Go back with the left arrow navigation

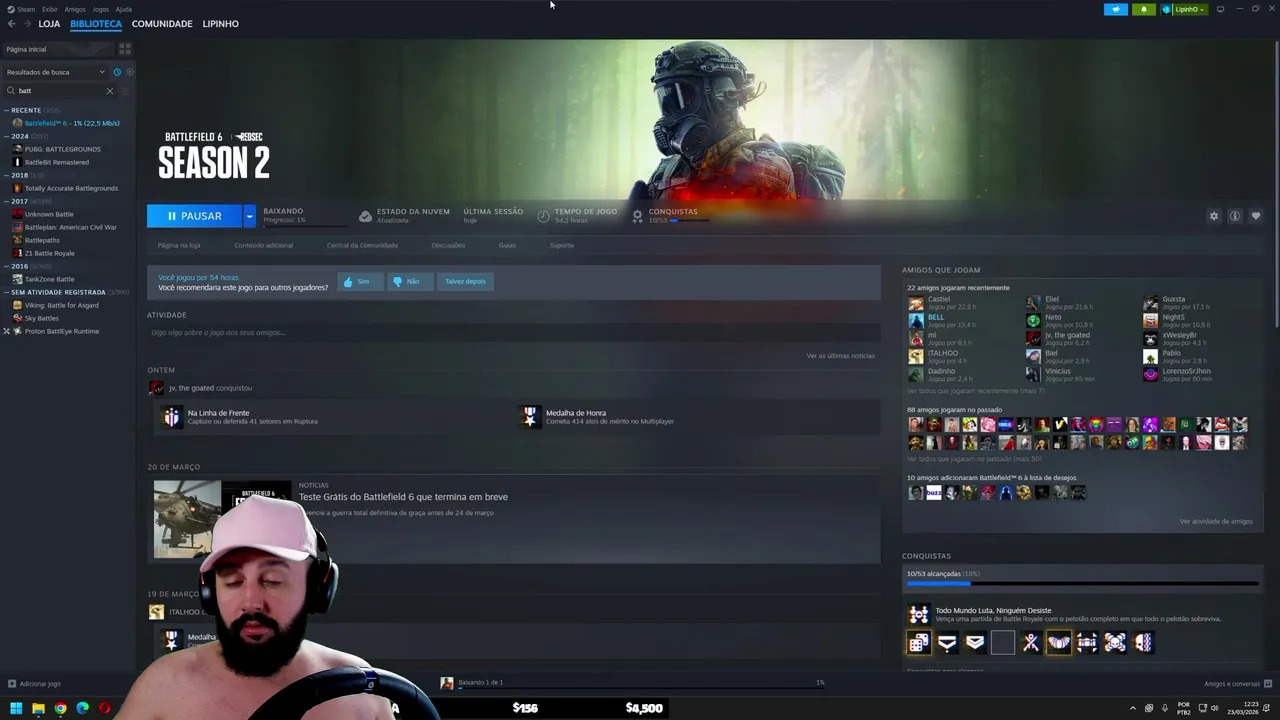tap(12, 24)
